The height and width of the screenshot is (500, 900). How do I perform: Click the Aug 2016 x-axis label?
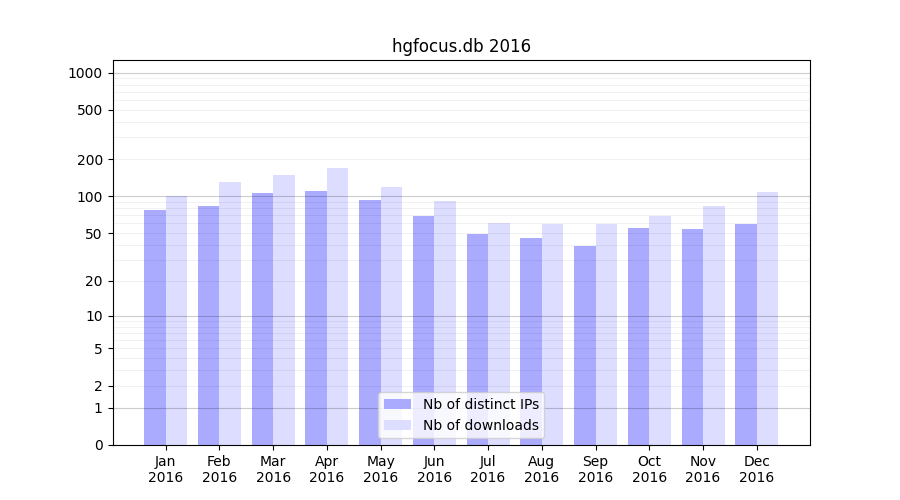click(x=542, y=469)
